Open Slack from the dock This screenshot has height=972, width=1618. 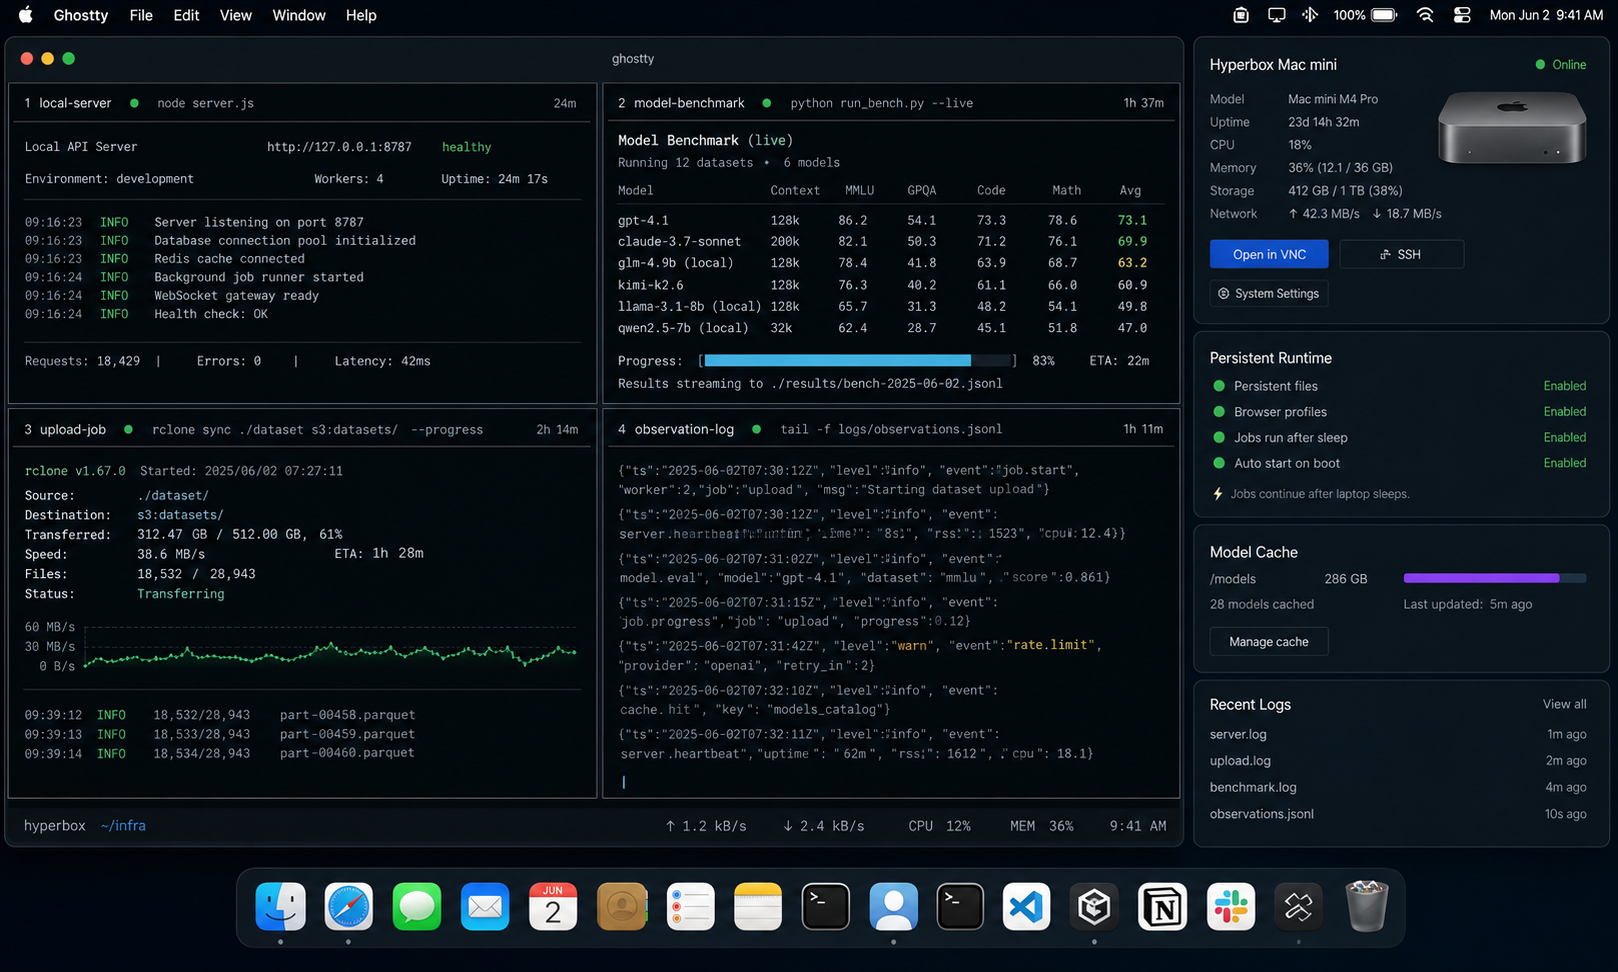(x=1231, y=906)
